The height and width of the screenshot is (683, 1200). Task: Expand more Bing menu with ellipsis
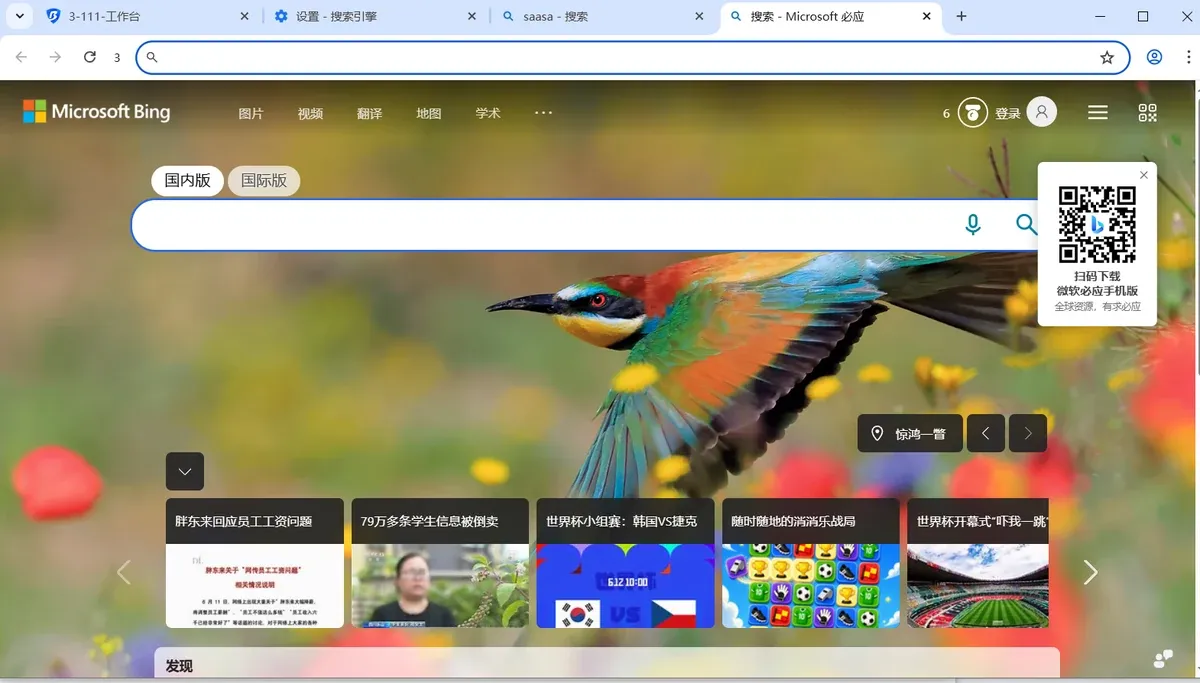pos(544,113)
